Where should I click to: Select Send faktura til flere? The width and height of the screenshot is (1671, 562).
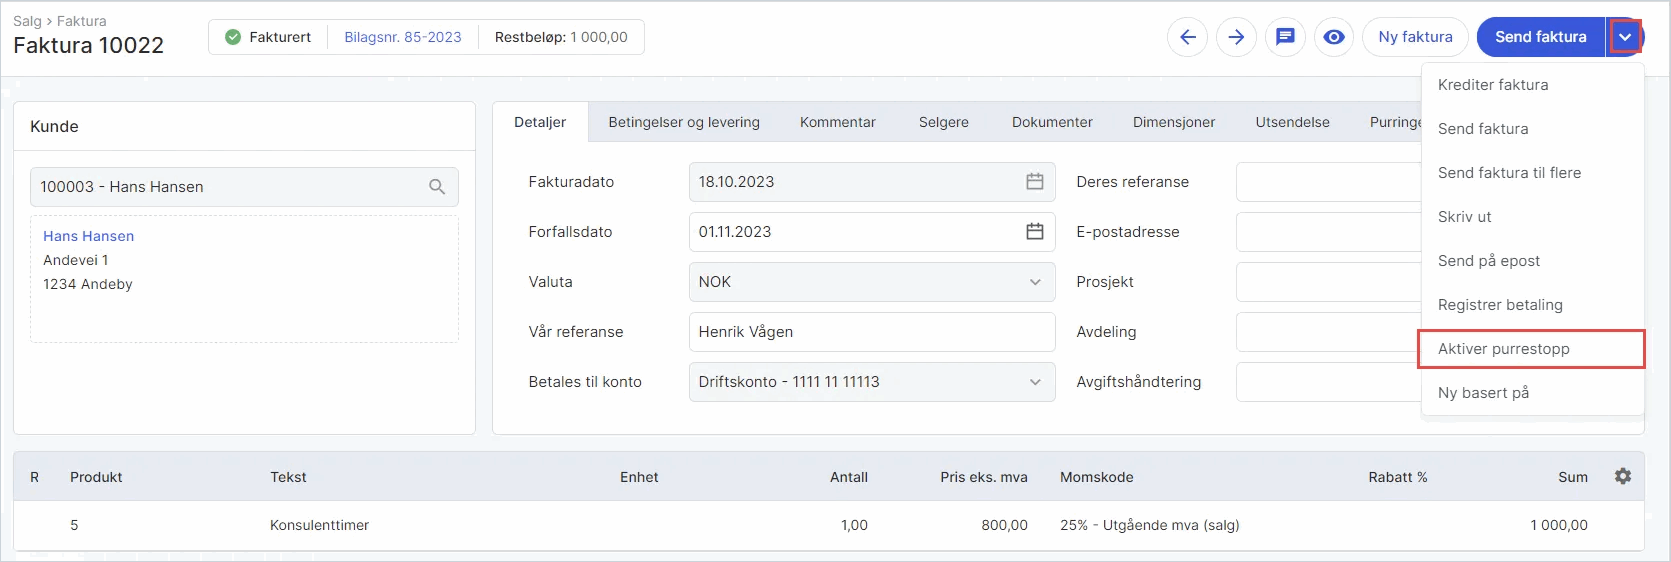[x=1533, y=173]
